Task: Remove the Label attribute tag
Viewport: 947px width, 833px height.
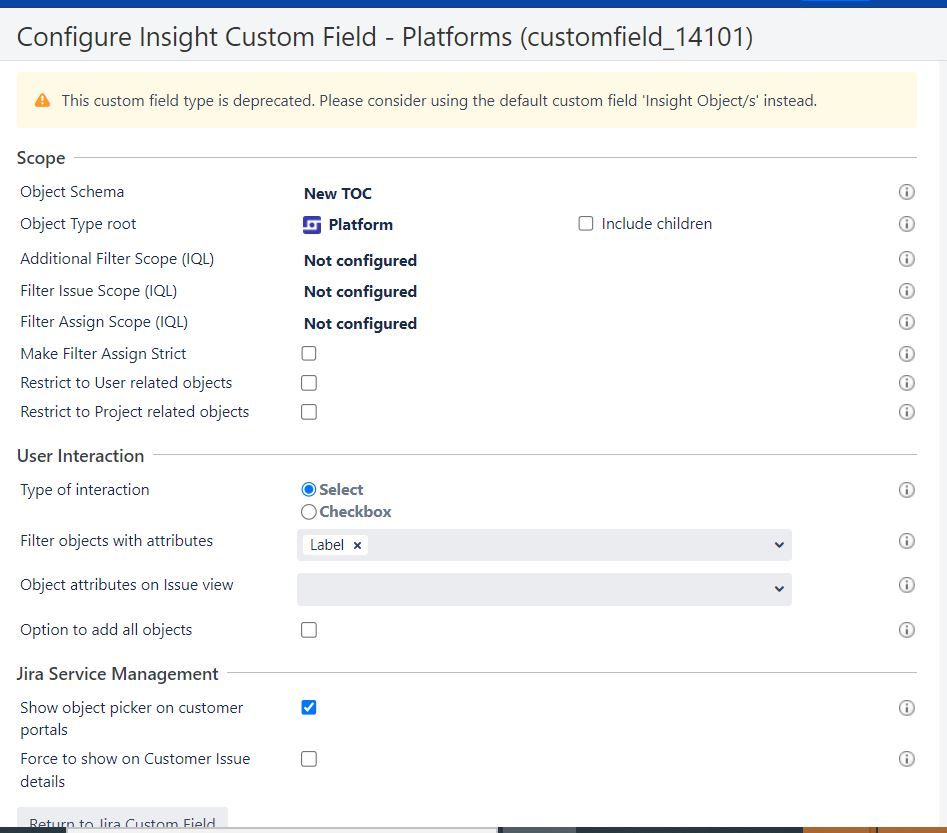Action: click(358, 545)
